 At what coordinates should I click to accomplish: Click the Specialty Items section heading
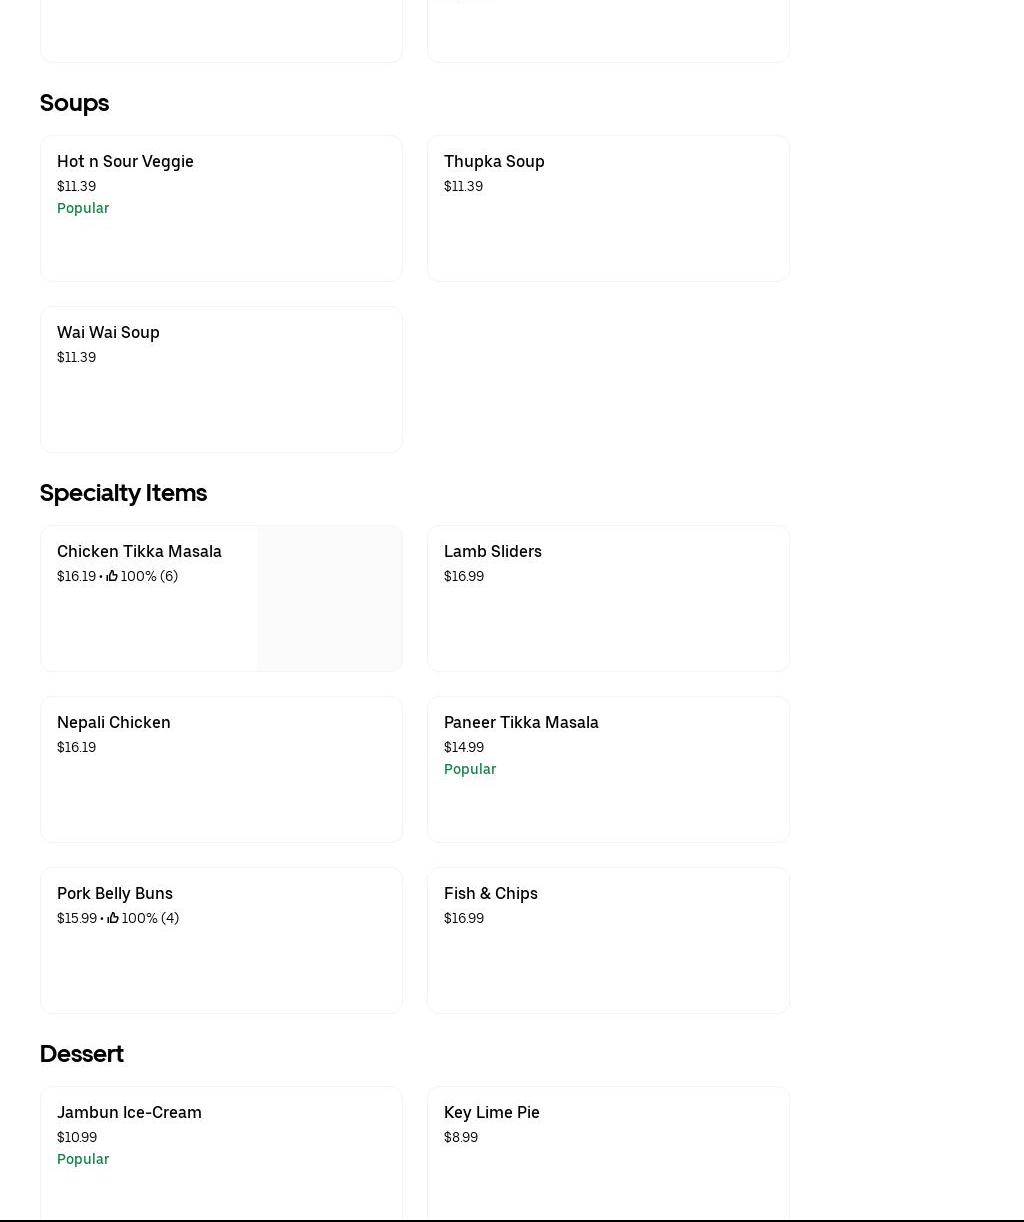(123, 493)
